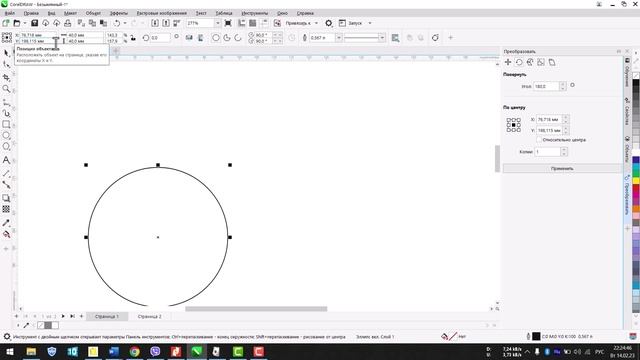Image resolution: width=640 pixels, height=360 pixels.
Task: Click Convert to curves icon in property bar
Action: pos(436,38)
